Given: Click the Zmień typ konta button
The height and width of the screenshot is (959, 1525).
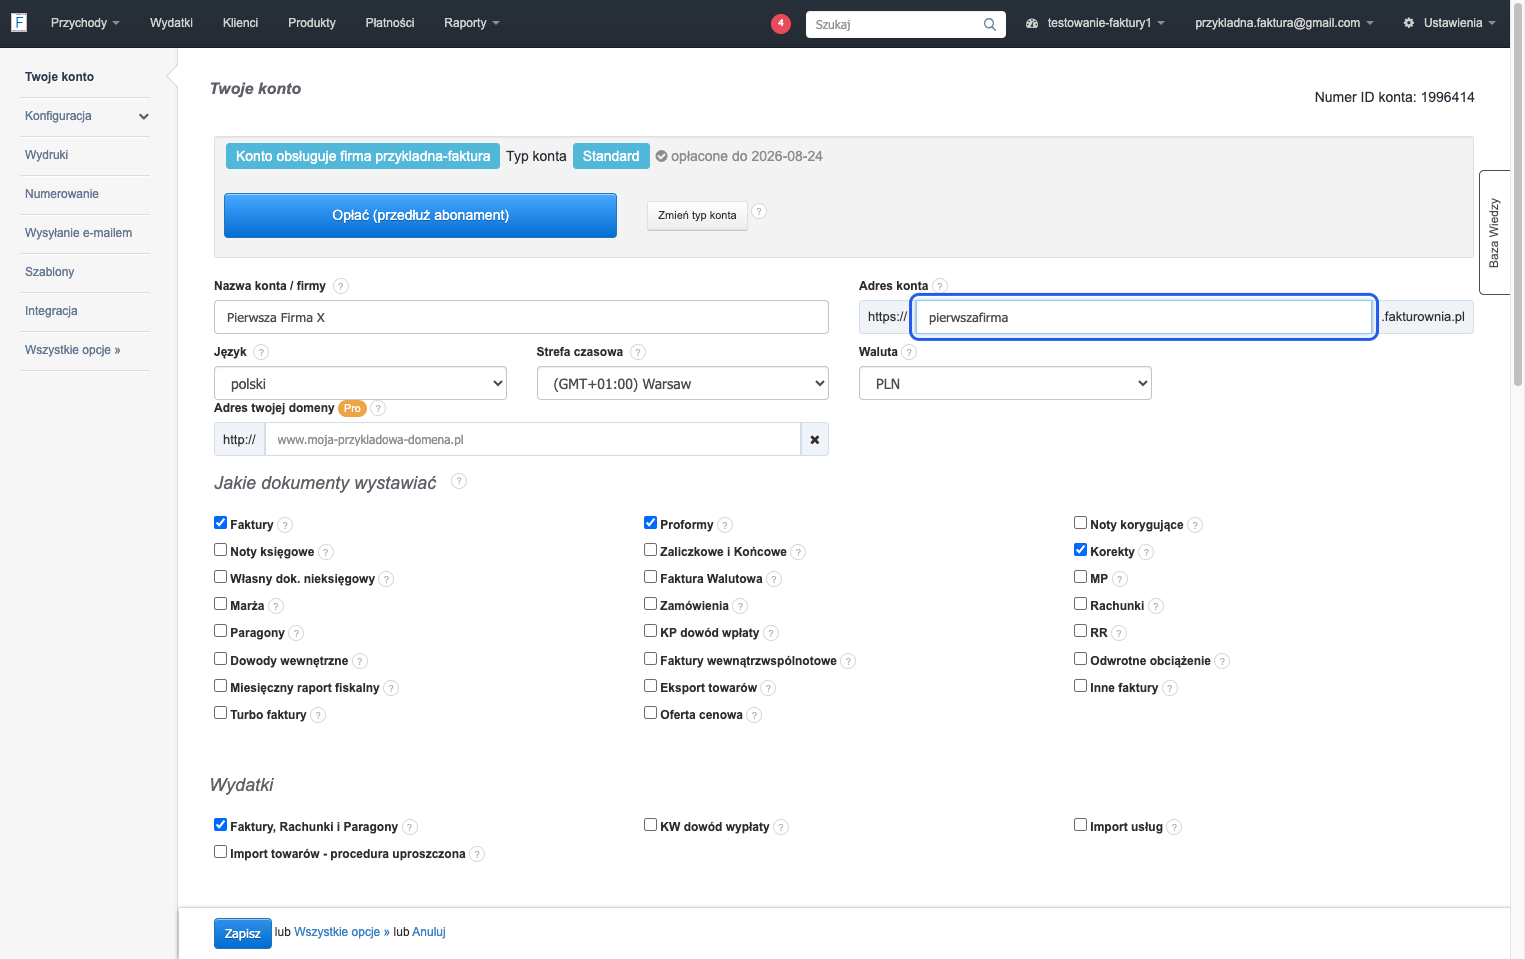Looking at the screenshot, I should [697, 215].
